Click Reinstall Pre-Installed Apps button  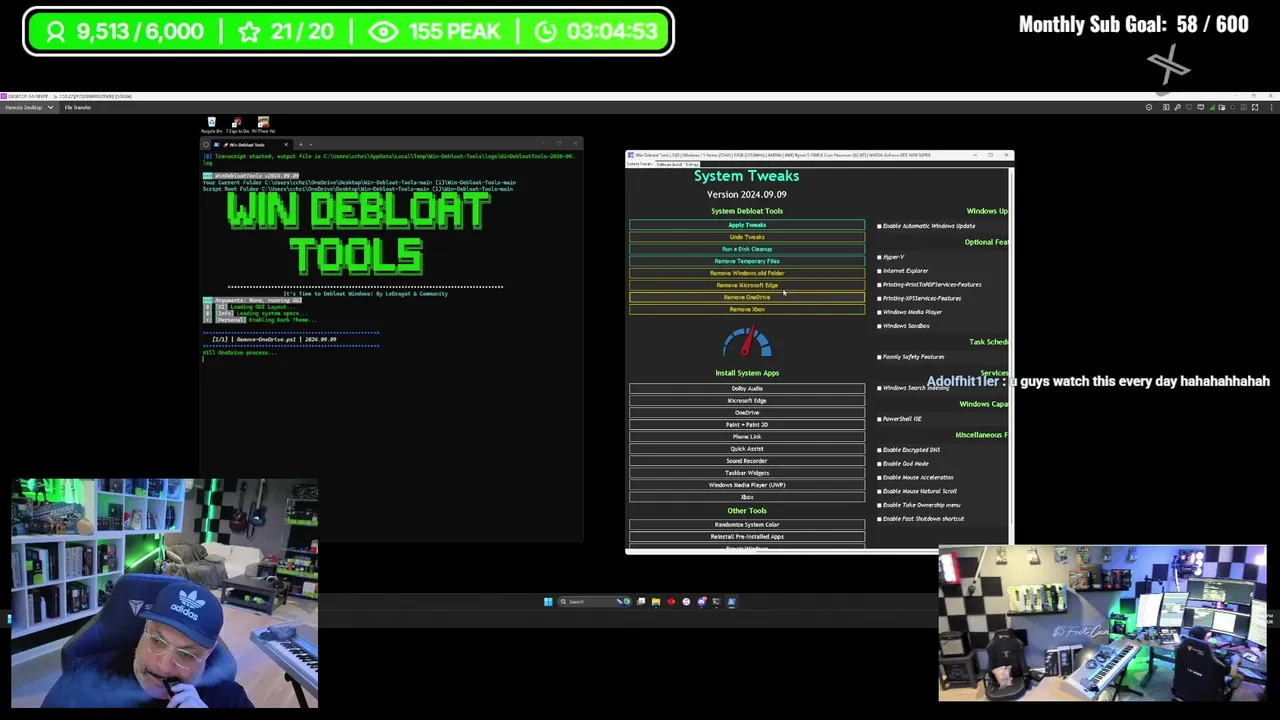tap(747, 536)
